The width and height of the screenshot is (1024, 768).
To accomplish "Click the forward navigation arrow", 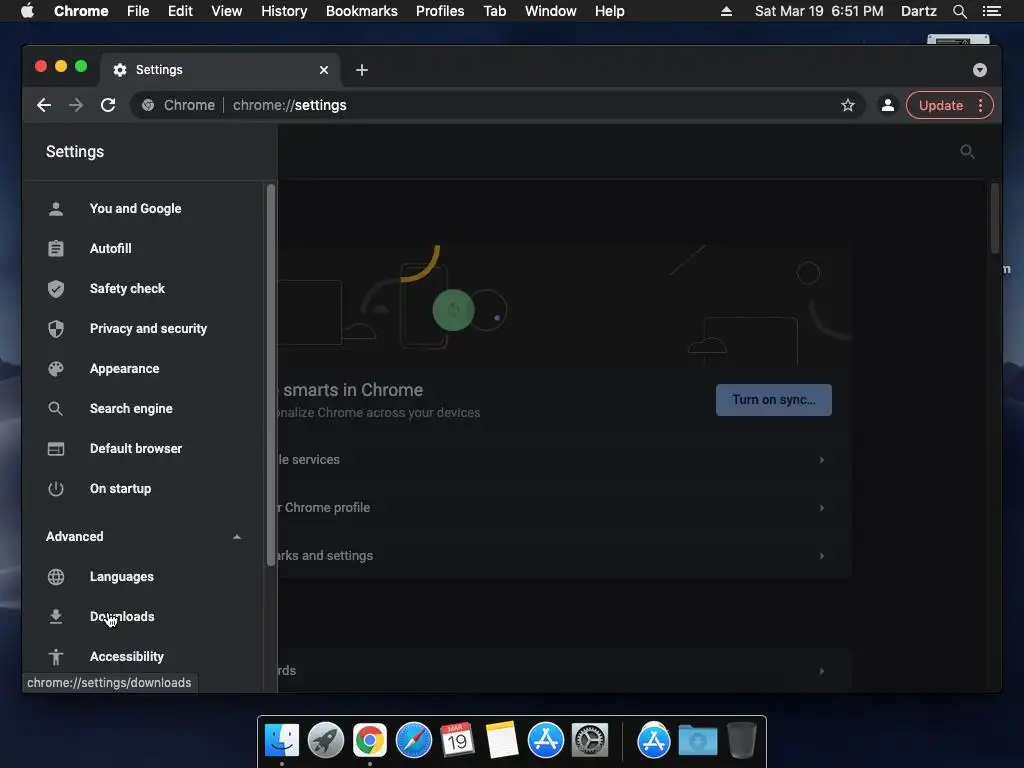I will [76, 105].
